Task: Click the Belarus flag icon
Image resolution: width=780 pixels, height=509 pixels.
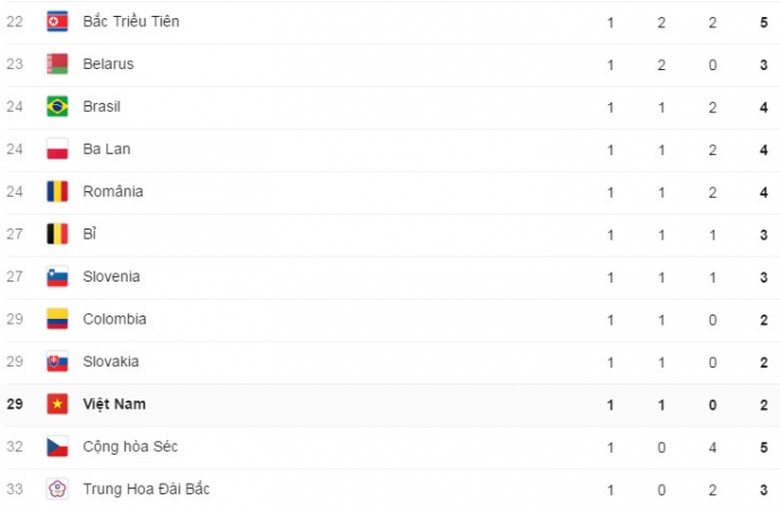Action: coord(57,64)
